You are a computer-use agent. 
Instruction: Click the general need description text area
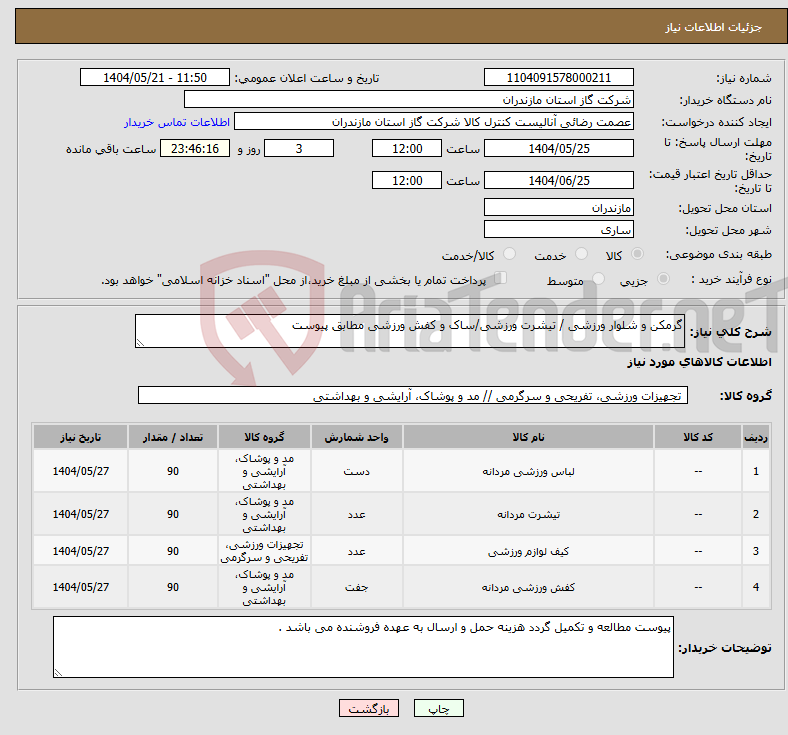tap(410, 331)
